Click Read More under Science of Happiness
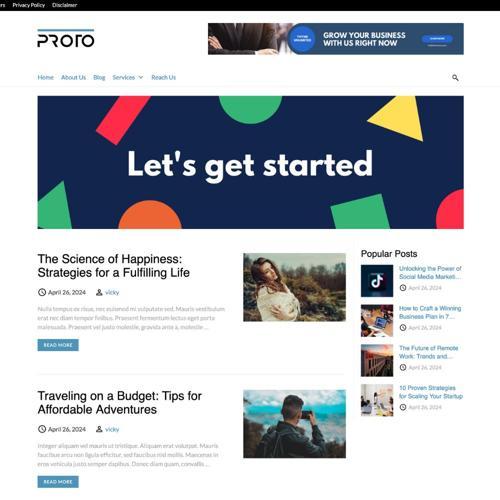This screenshot has width=500, height=500. [58, 345]
